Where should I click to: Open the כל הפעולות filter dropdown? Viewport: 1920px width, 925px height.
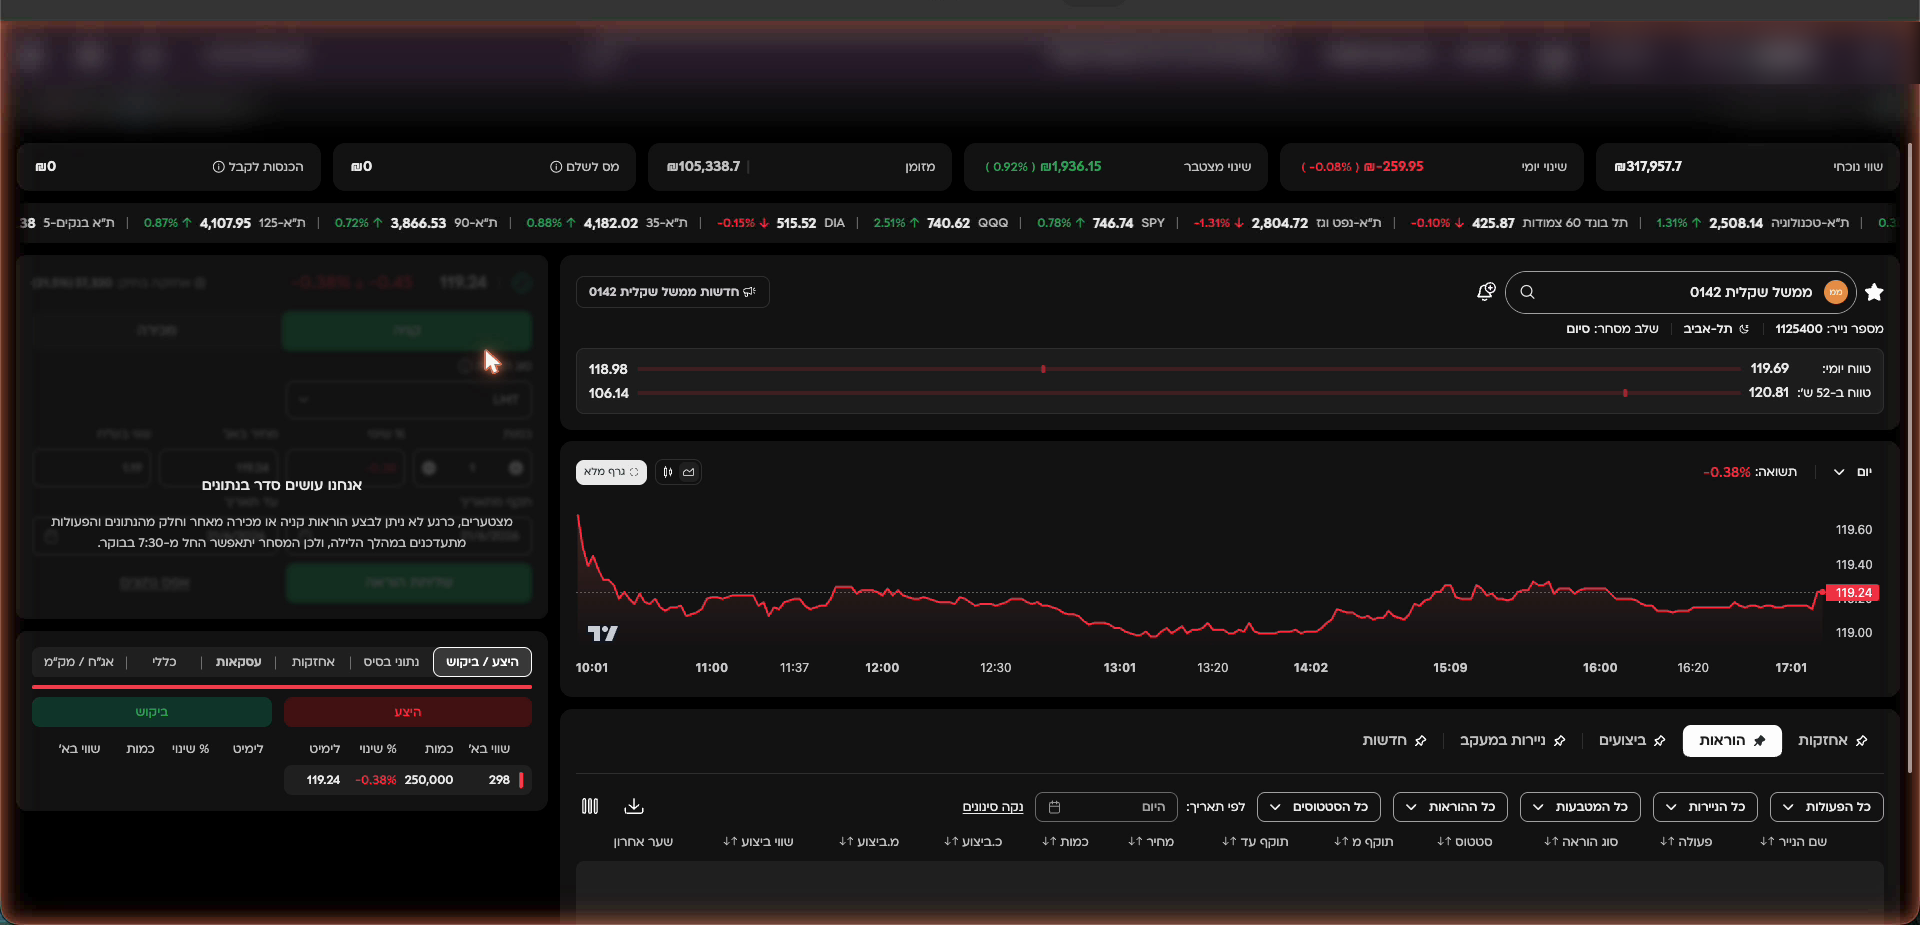[x=1826, y=807]
